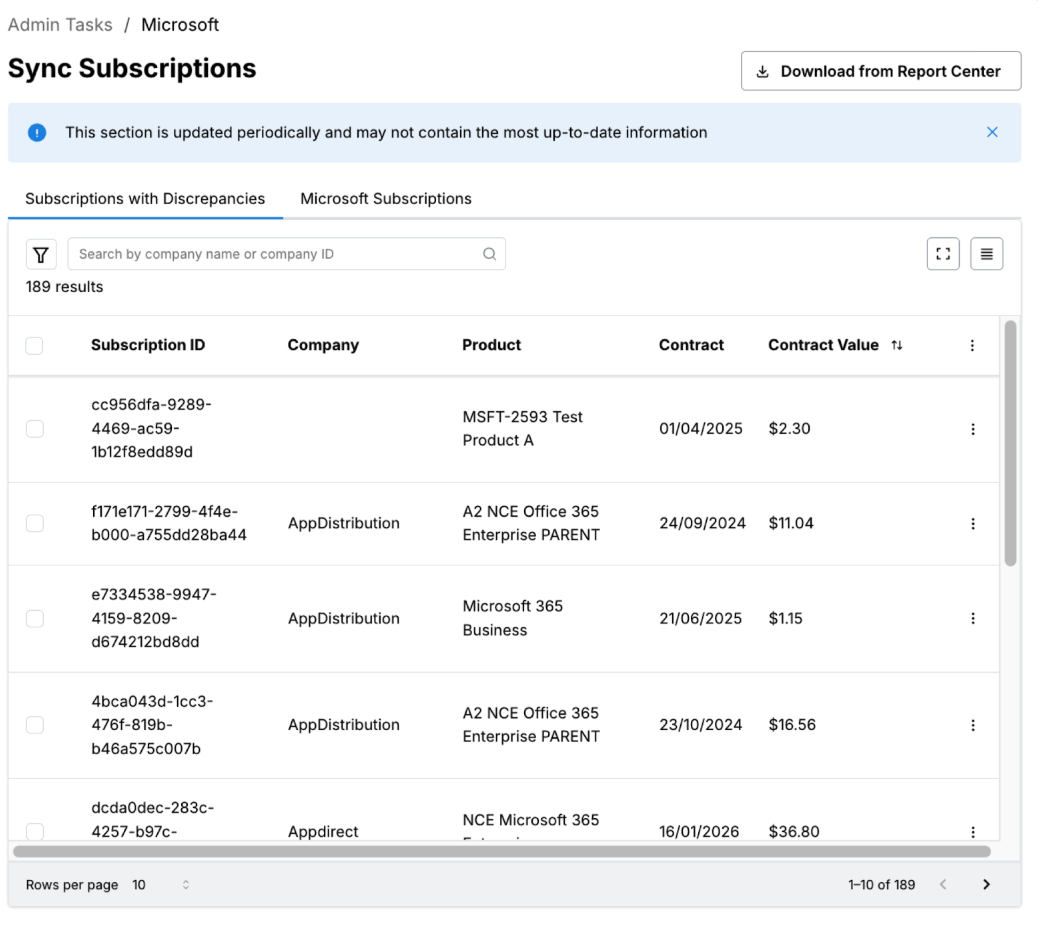Click contract value $16.56
This screenshot has width=1038, height=928.
point(792,725)
